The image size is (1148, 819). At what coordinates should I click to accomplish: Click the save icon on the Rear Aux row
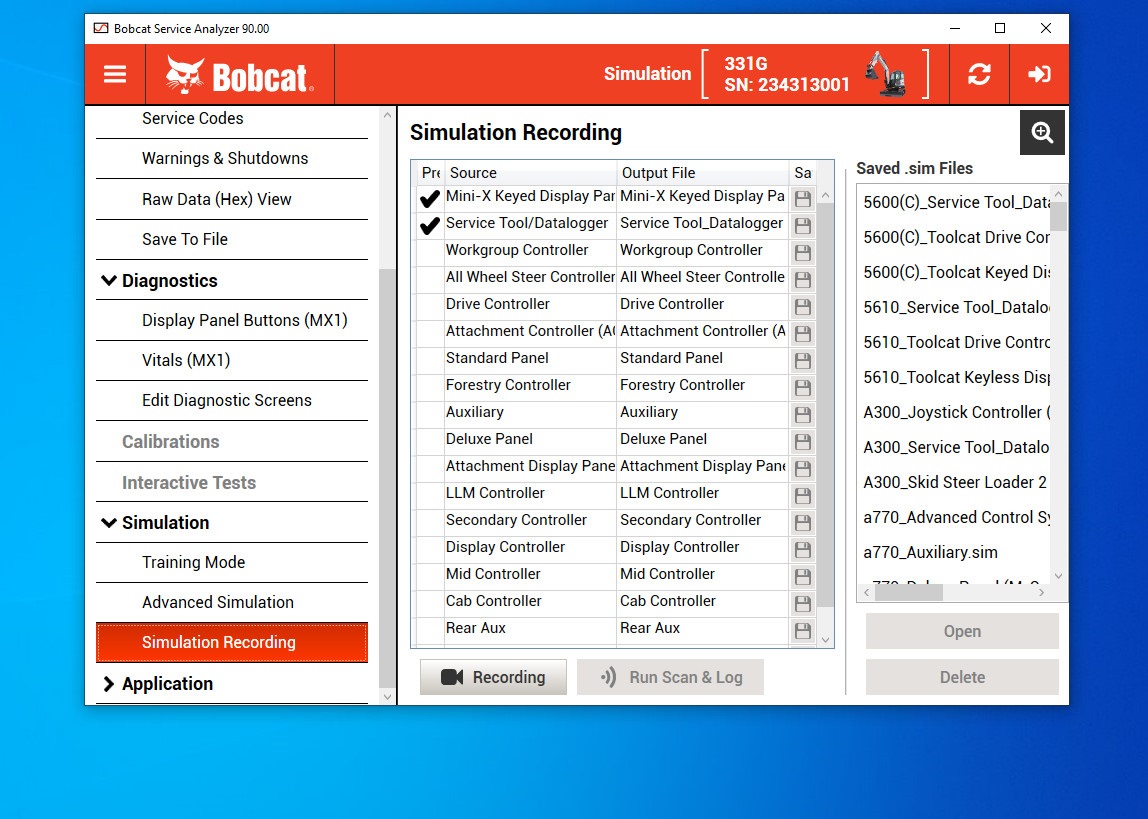802,630
